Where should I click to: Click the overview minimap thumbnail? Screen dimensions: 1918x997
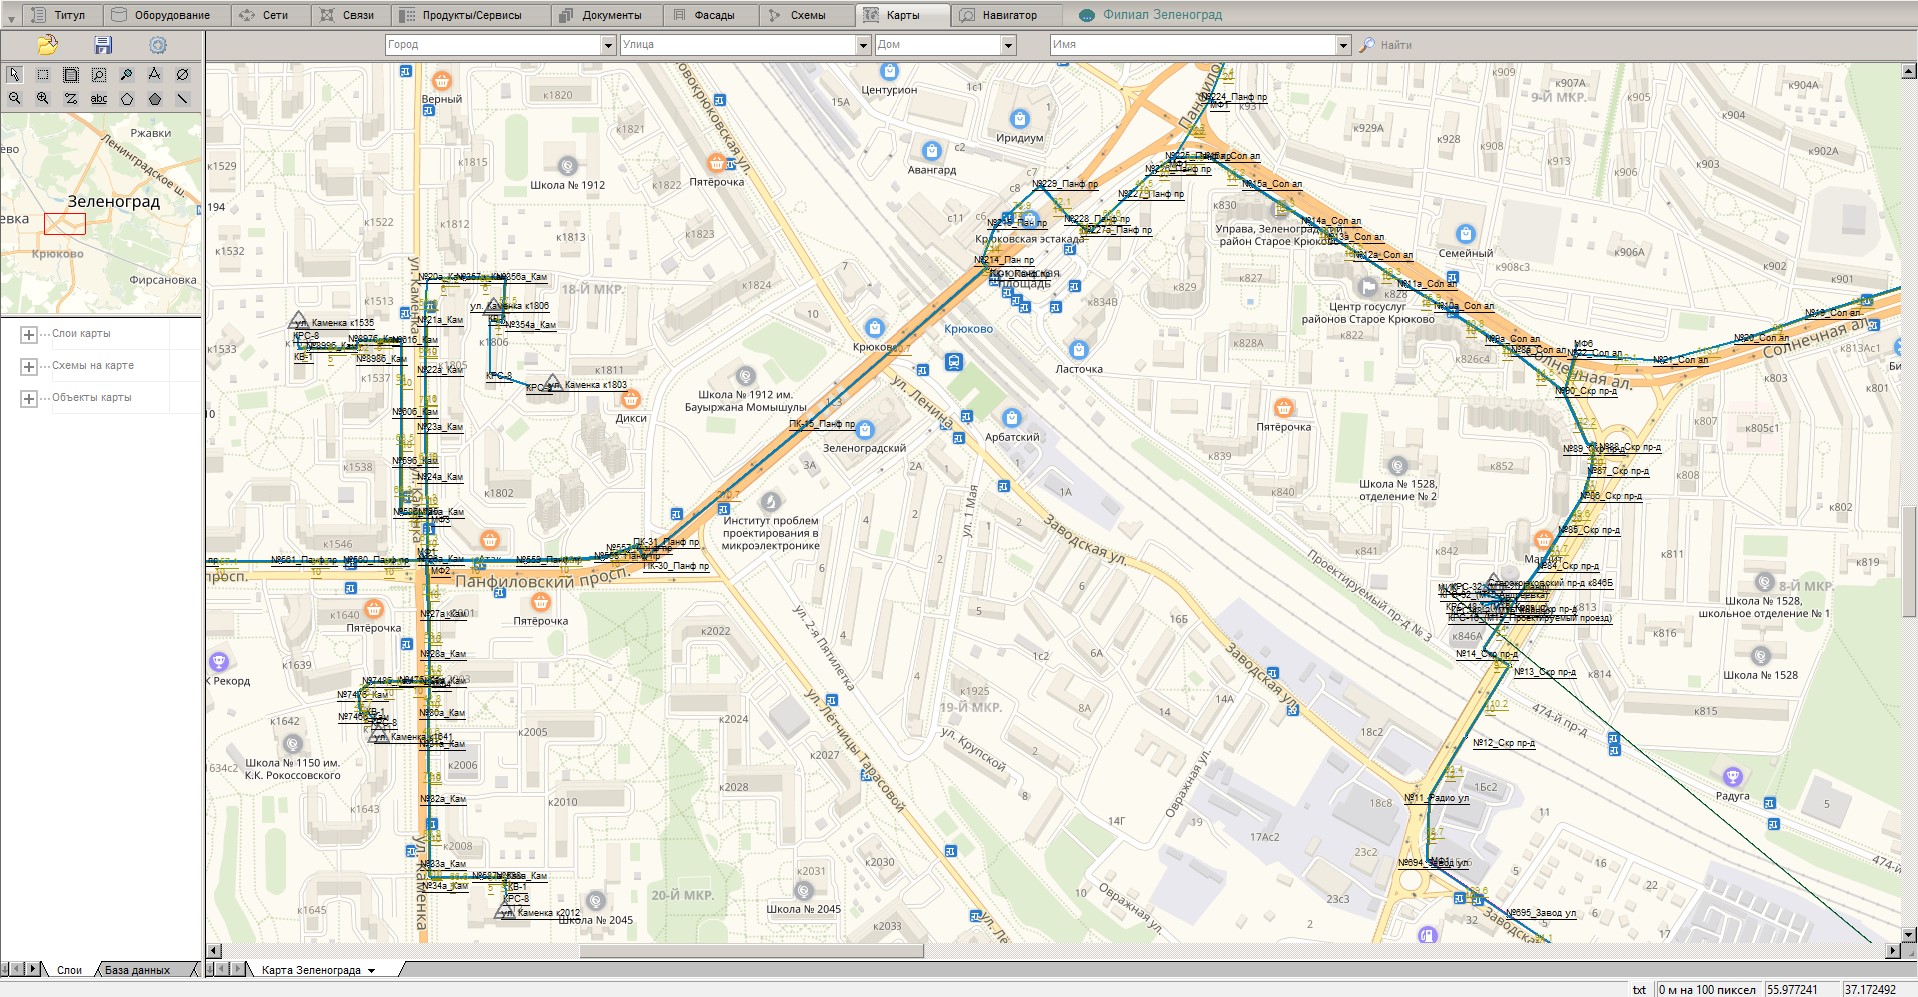[x=101, y=214]
